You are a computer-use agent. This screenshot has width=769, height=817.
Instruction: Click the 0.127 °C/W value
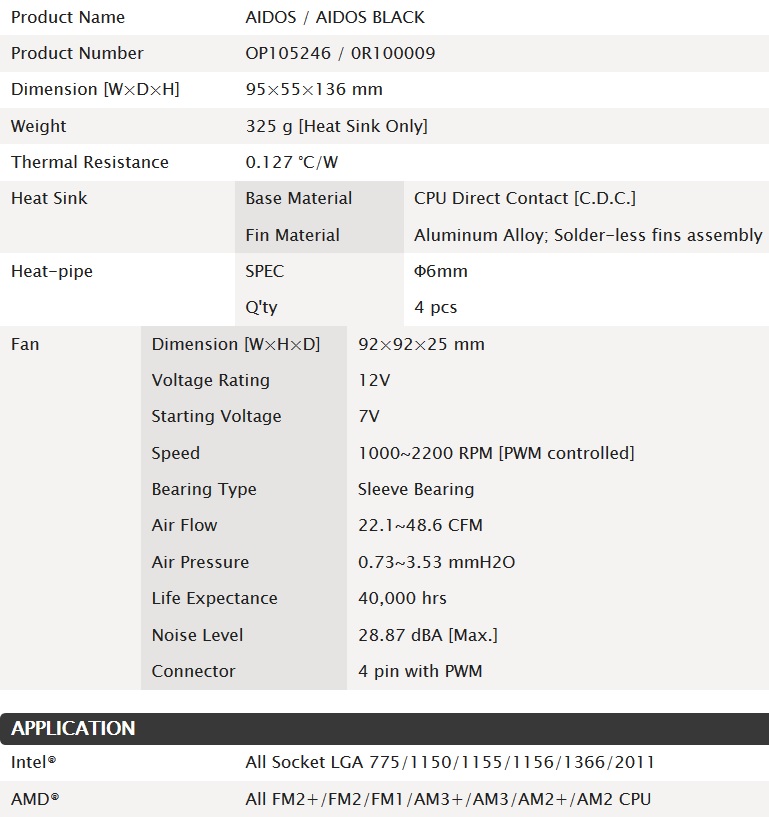pos(293,162)
